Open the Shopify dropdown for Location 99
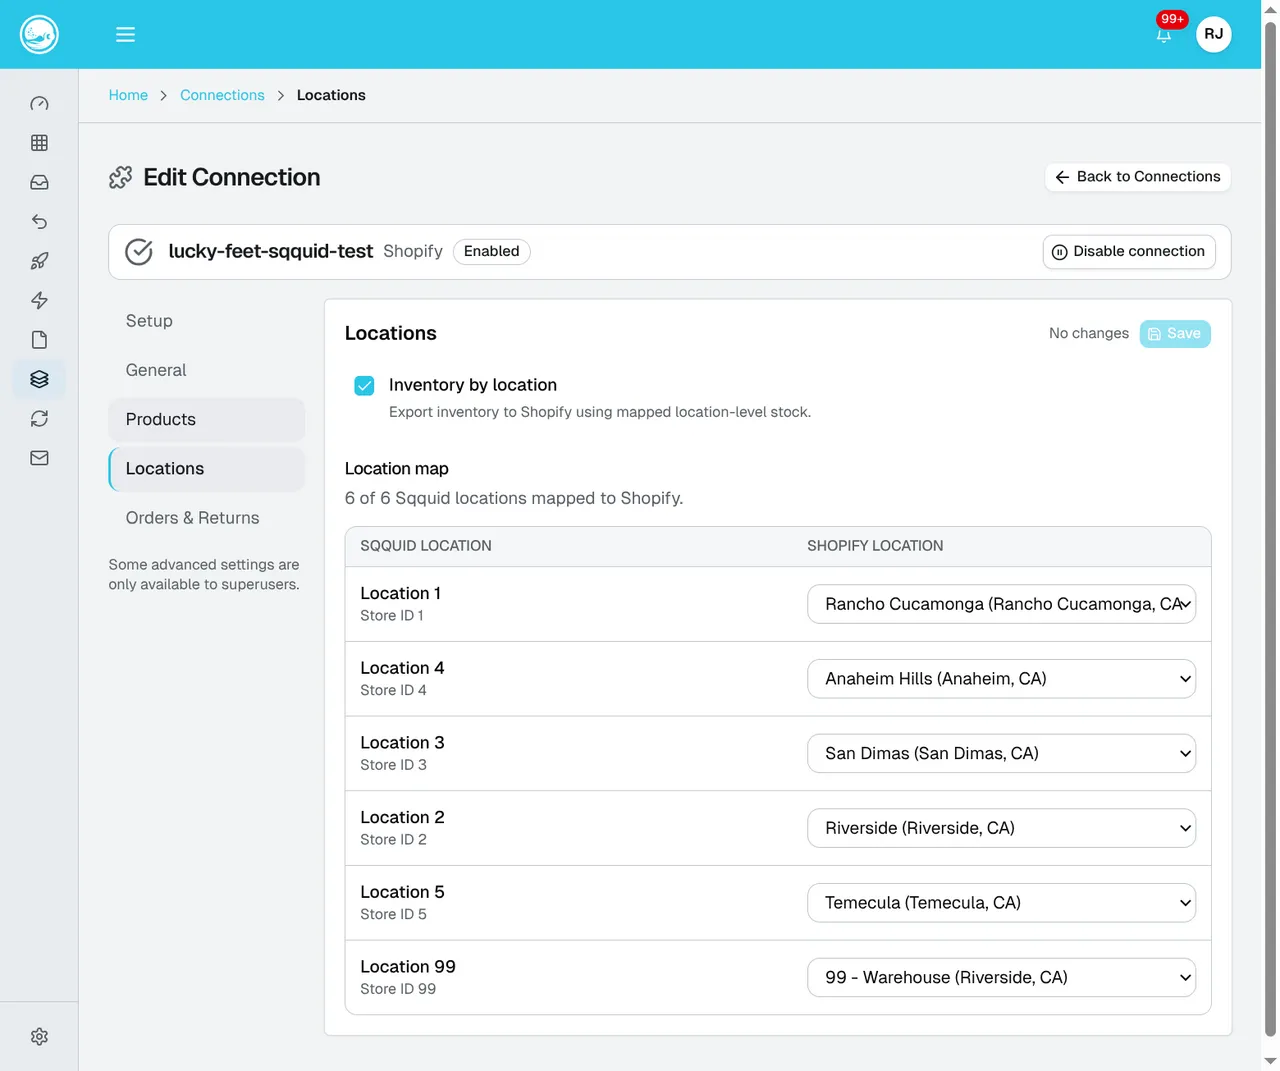Image resolution: width=1280 pixels, height=1071 pixels. (1001, 978)
